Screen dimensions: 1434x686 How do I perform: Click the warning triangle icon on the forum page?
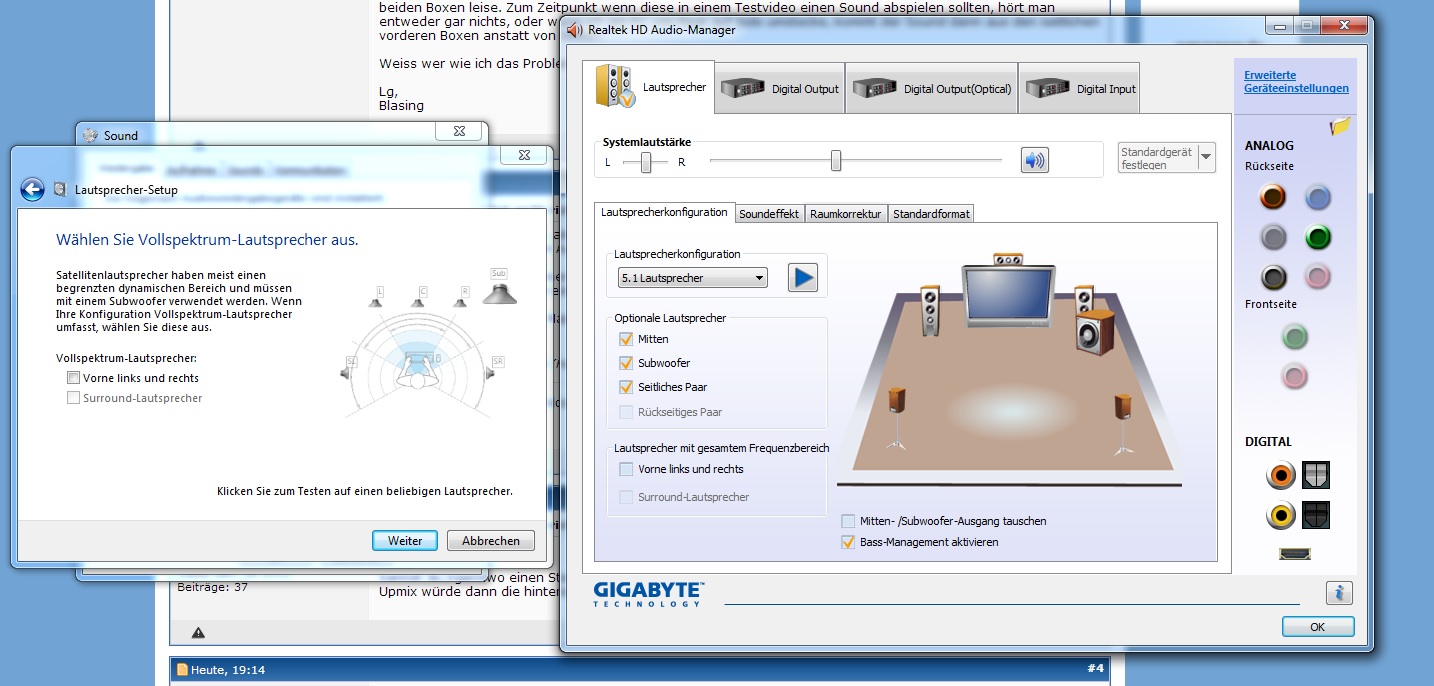point(198,632)
